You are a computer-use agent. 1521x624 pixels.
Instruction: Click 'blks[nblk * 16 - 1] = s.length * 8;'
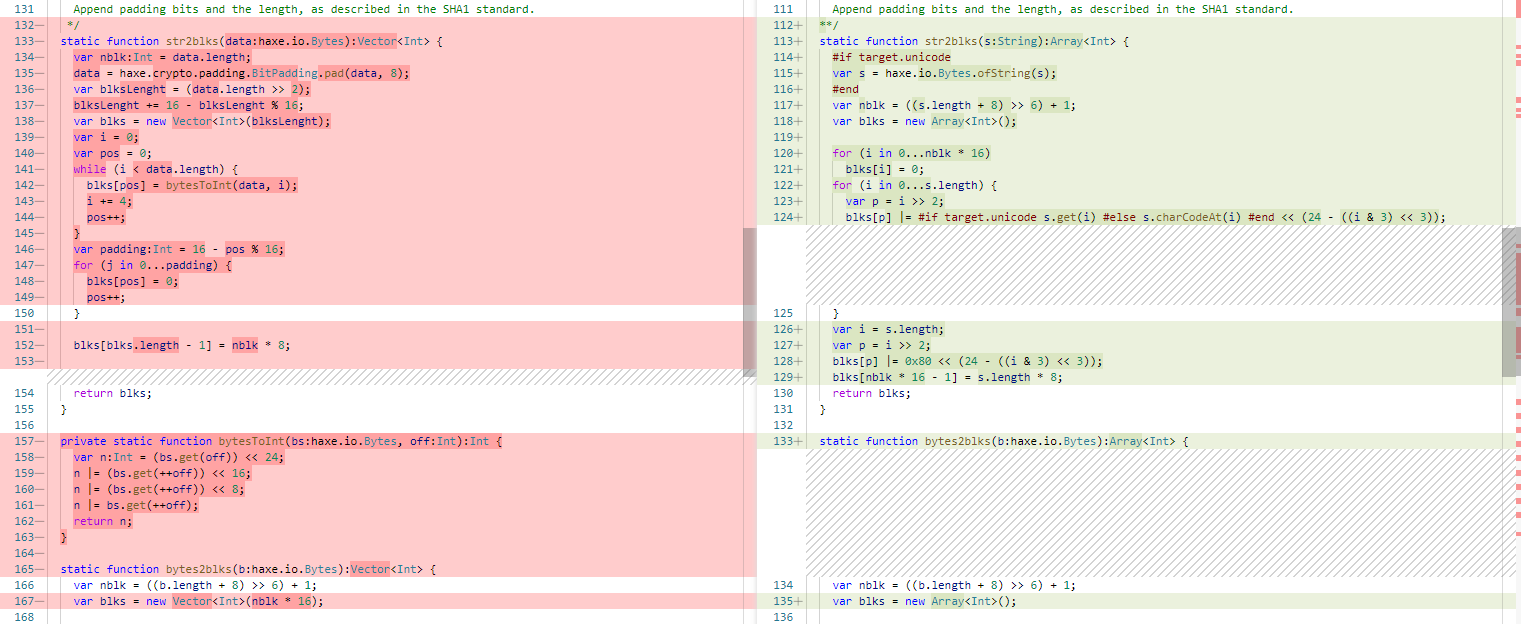[947, 377]
